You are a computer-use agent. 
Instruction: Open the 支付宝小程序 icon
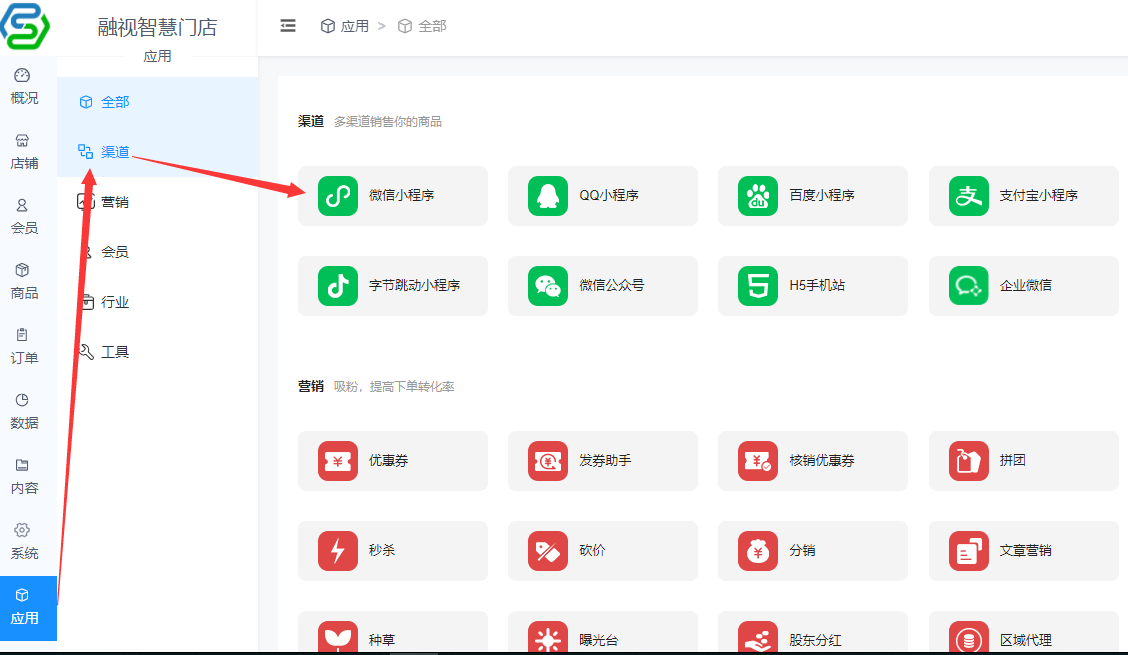click(968, 196)
